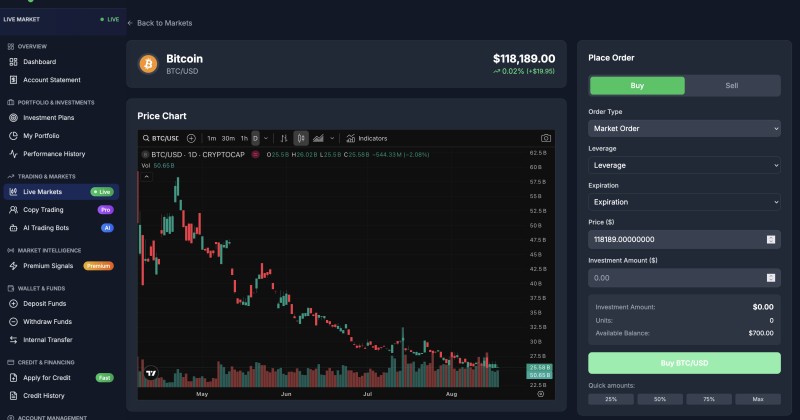Click the My Portfolio pie icon

pos(13,136)
